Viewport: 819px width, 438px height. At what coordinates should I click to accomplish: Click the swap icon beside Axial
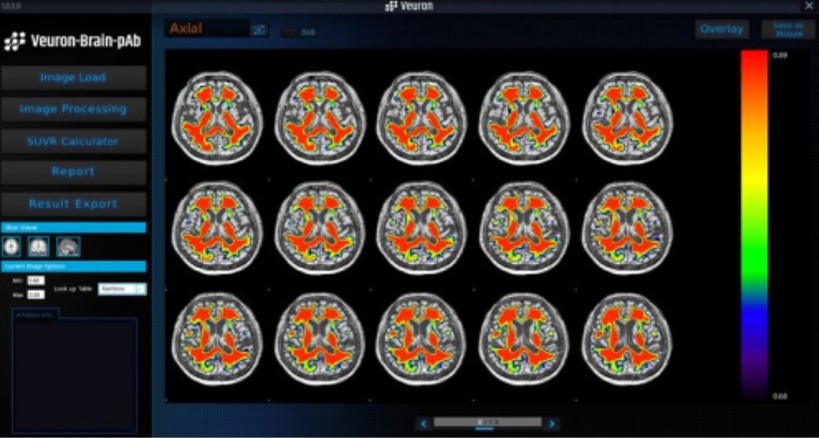tap(260, 30)
